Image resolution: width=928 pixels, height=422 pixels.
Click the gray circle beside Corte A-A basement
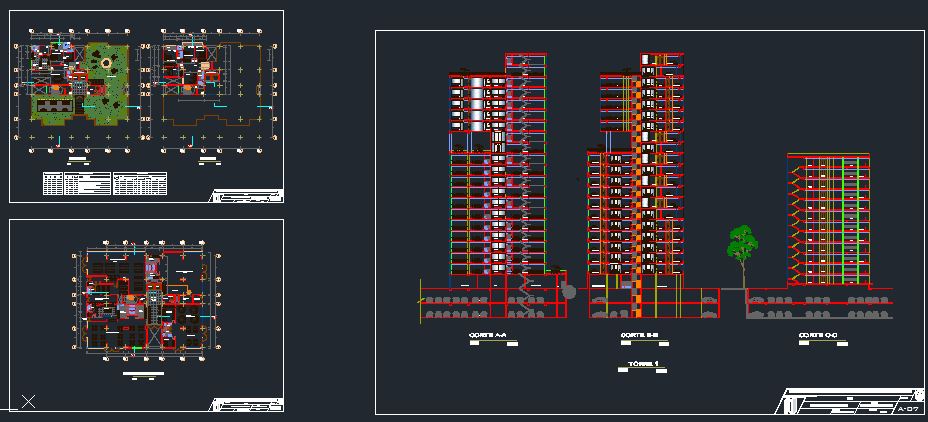pyautogui.click(x=569, y=291)
